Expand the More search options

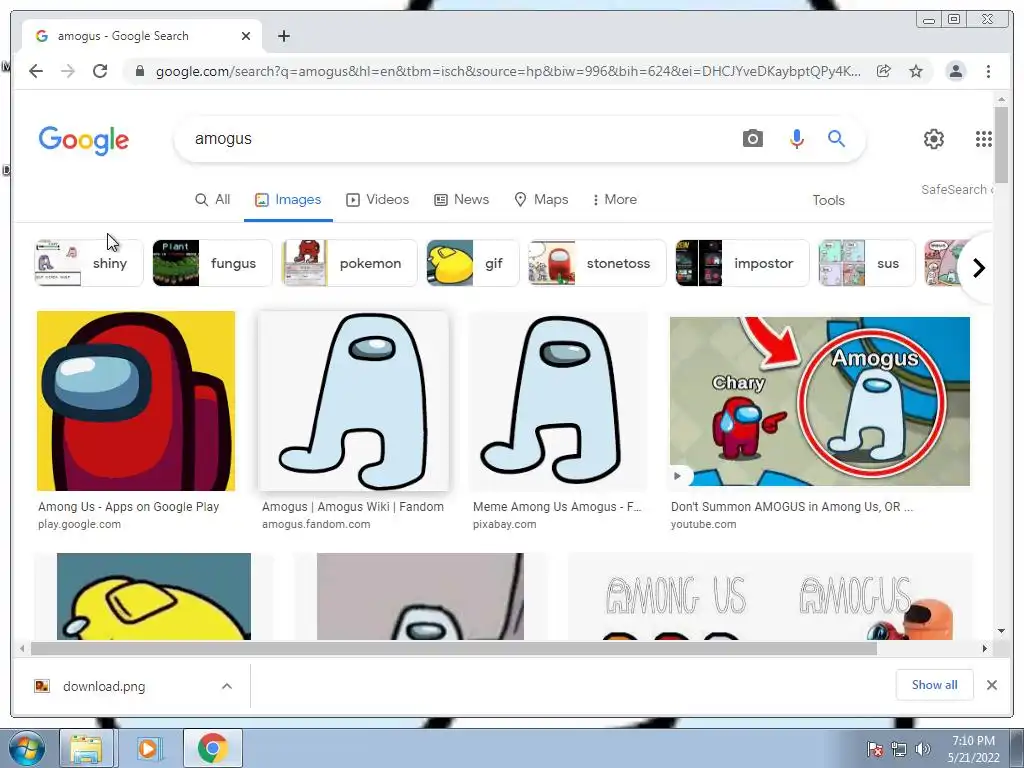coord(615,199)
